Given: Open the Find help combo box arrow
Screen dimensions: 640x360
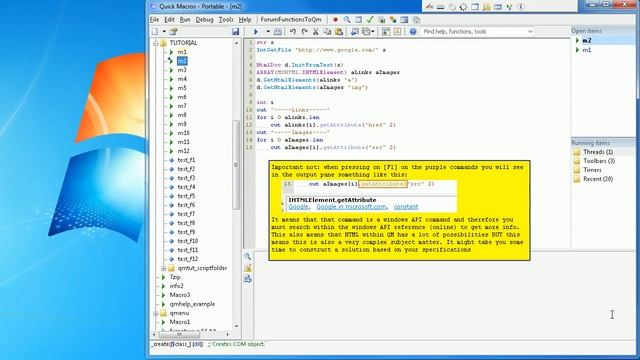Looking at the screenshot, I should coord(530,31).
